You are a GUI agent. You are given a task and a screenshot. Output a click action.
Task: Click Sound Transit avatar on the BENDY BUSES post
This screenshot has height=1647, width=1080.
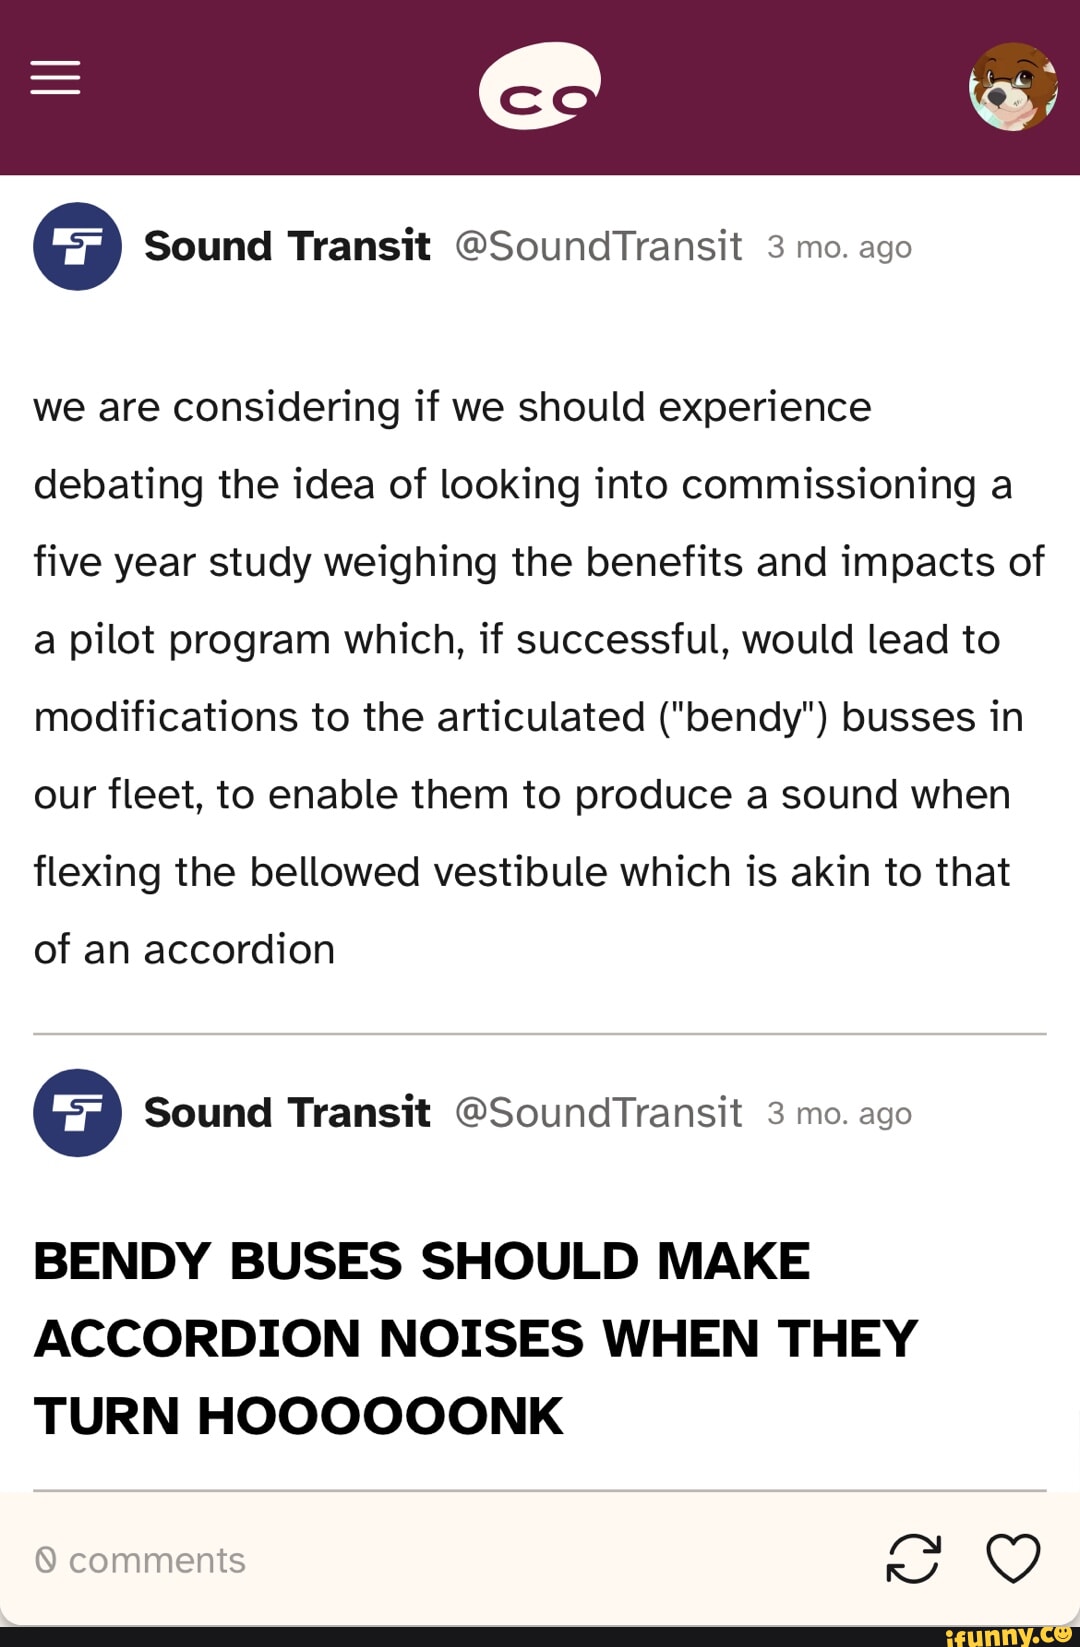pyautogui.click(x=77, y=1113)
